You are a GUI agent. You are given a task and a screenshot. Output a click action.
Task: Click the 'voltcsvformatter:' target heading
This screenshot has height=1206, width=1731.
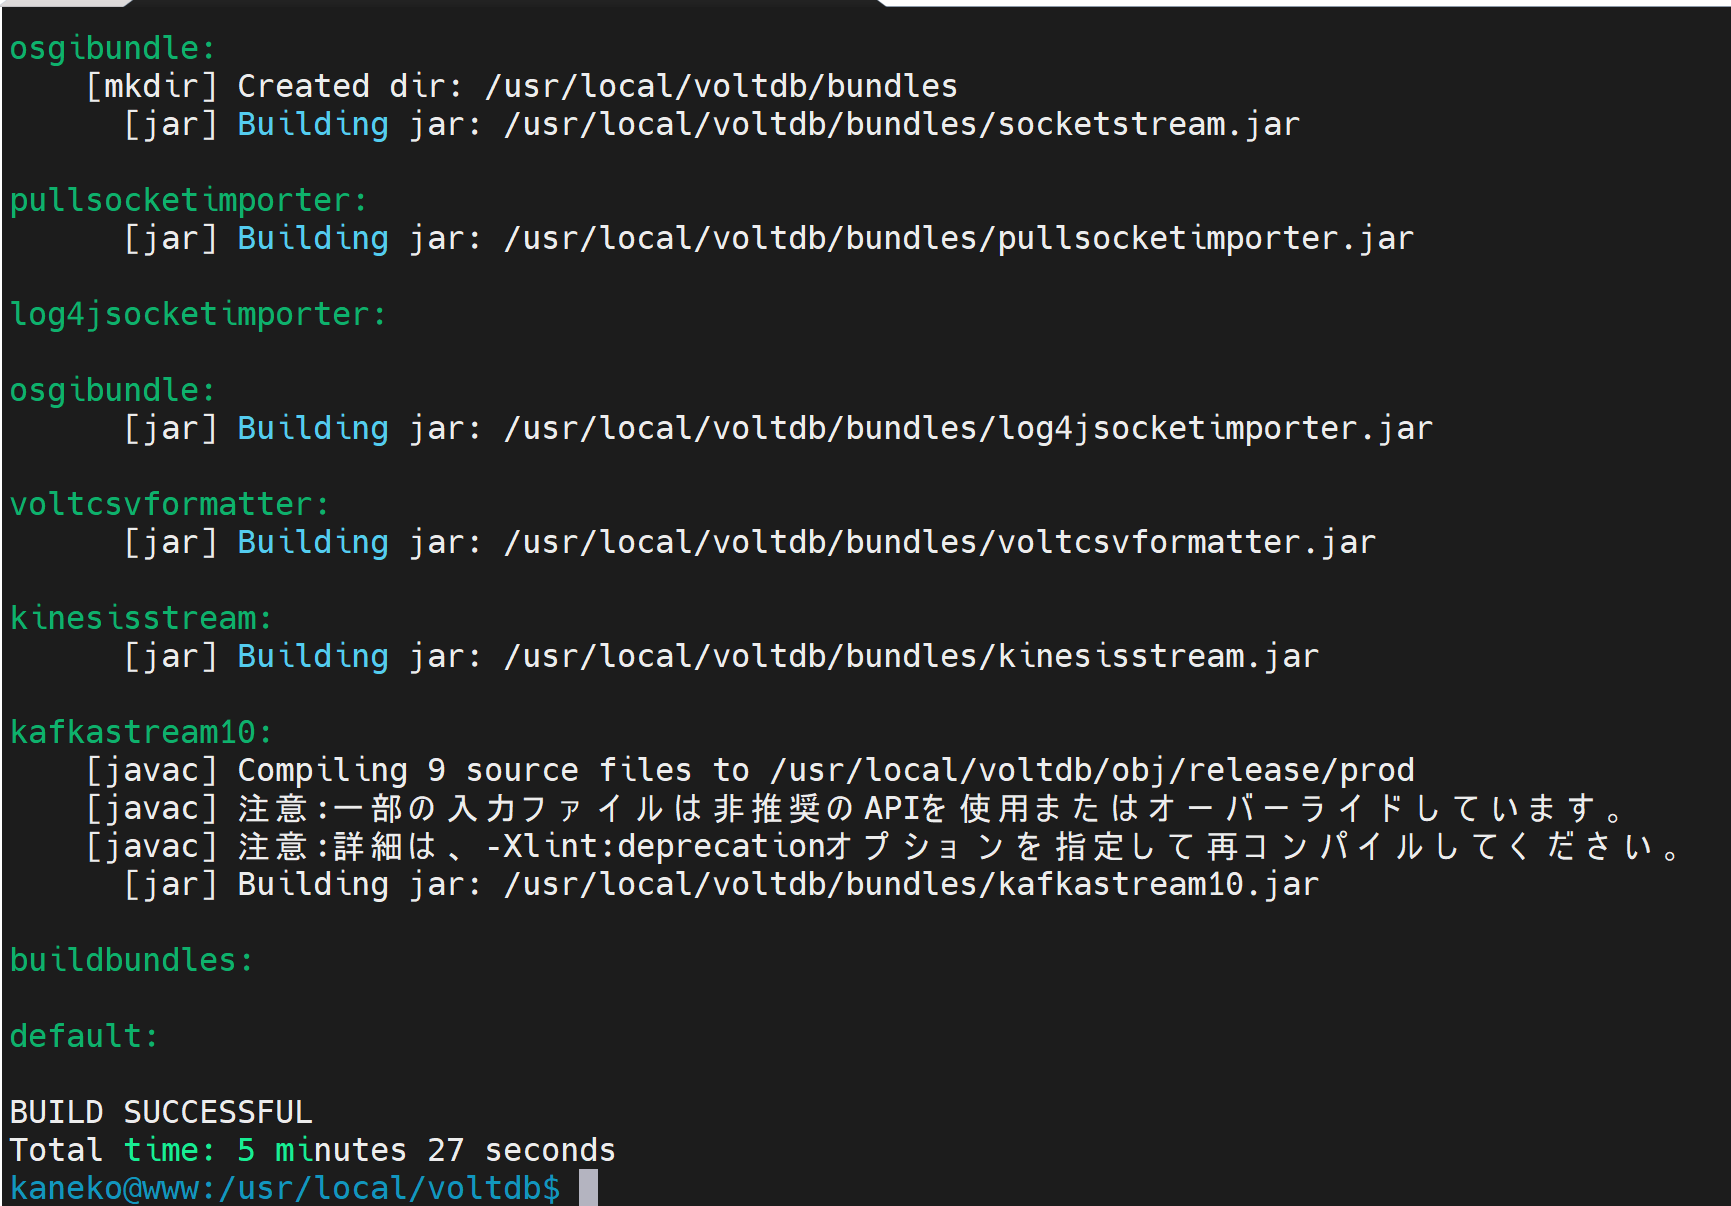(169, 504)
